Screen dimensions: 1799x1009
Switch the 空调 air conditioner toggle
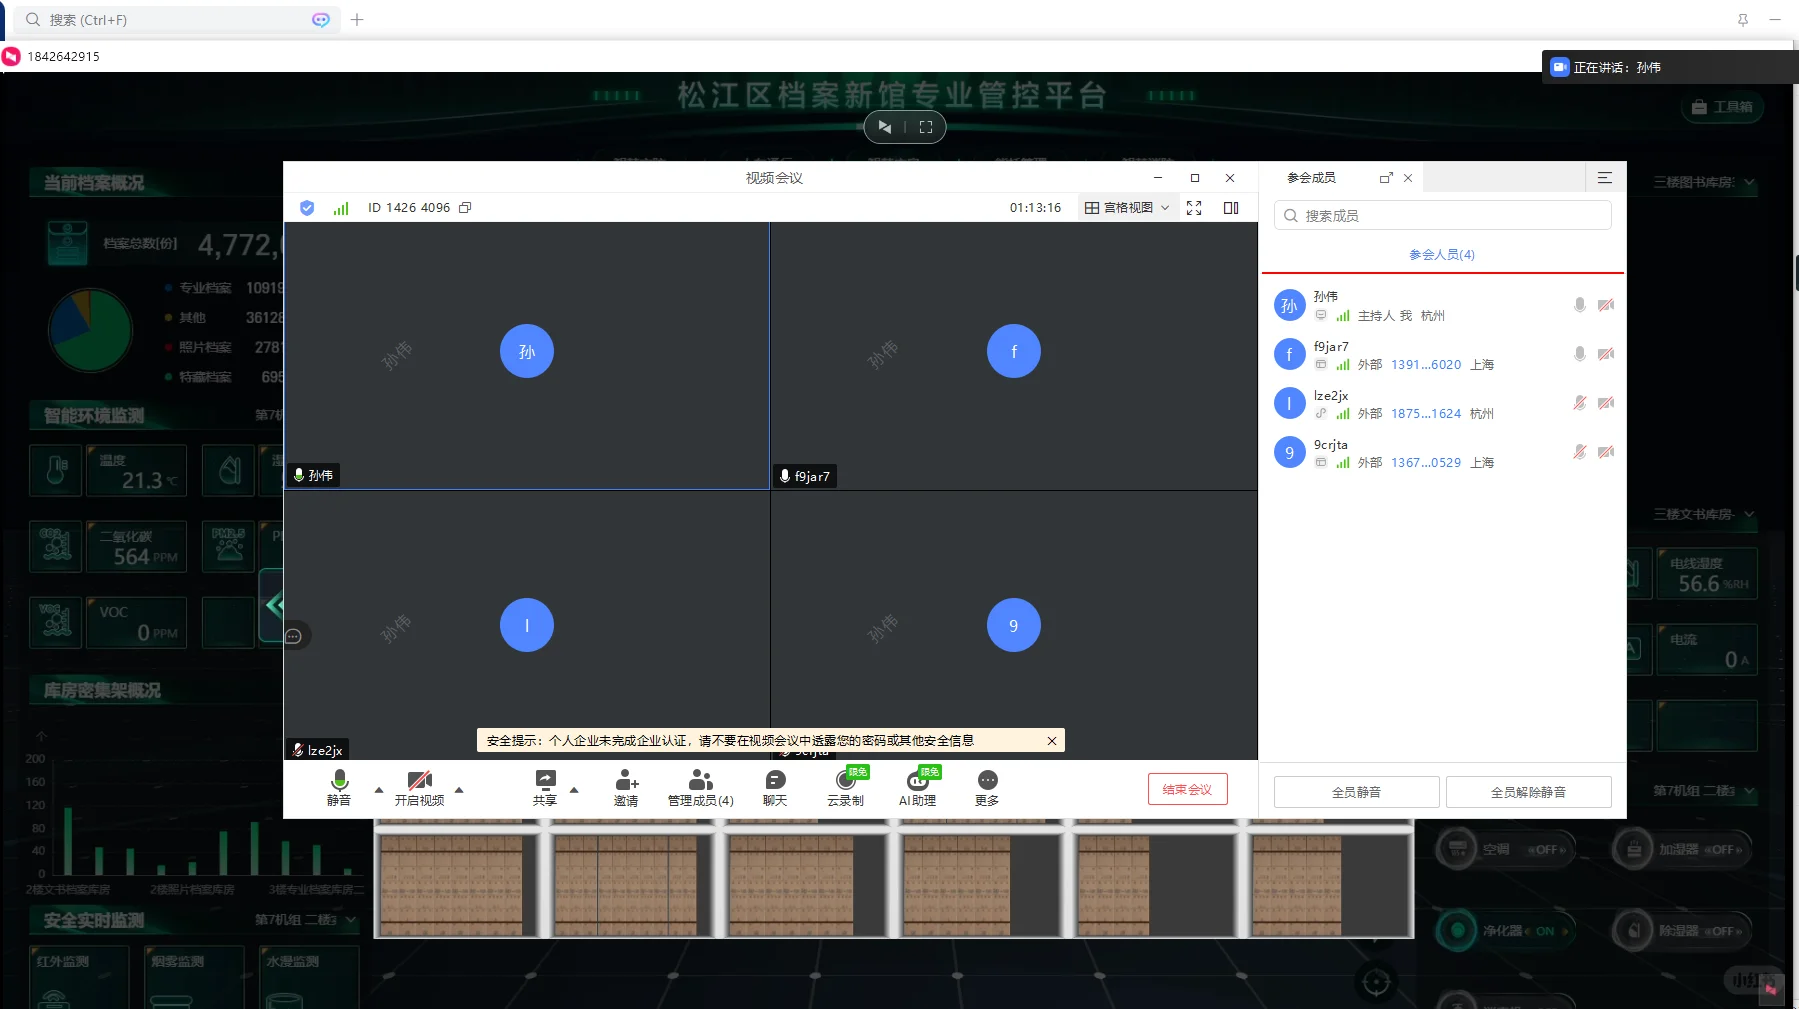point(1505,849)
